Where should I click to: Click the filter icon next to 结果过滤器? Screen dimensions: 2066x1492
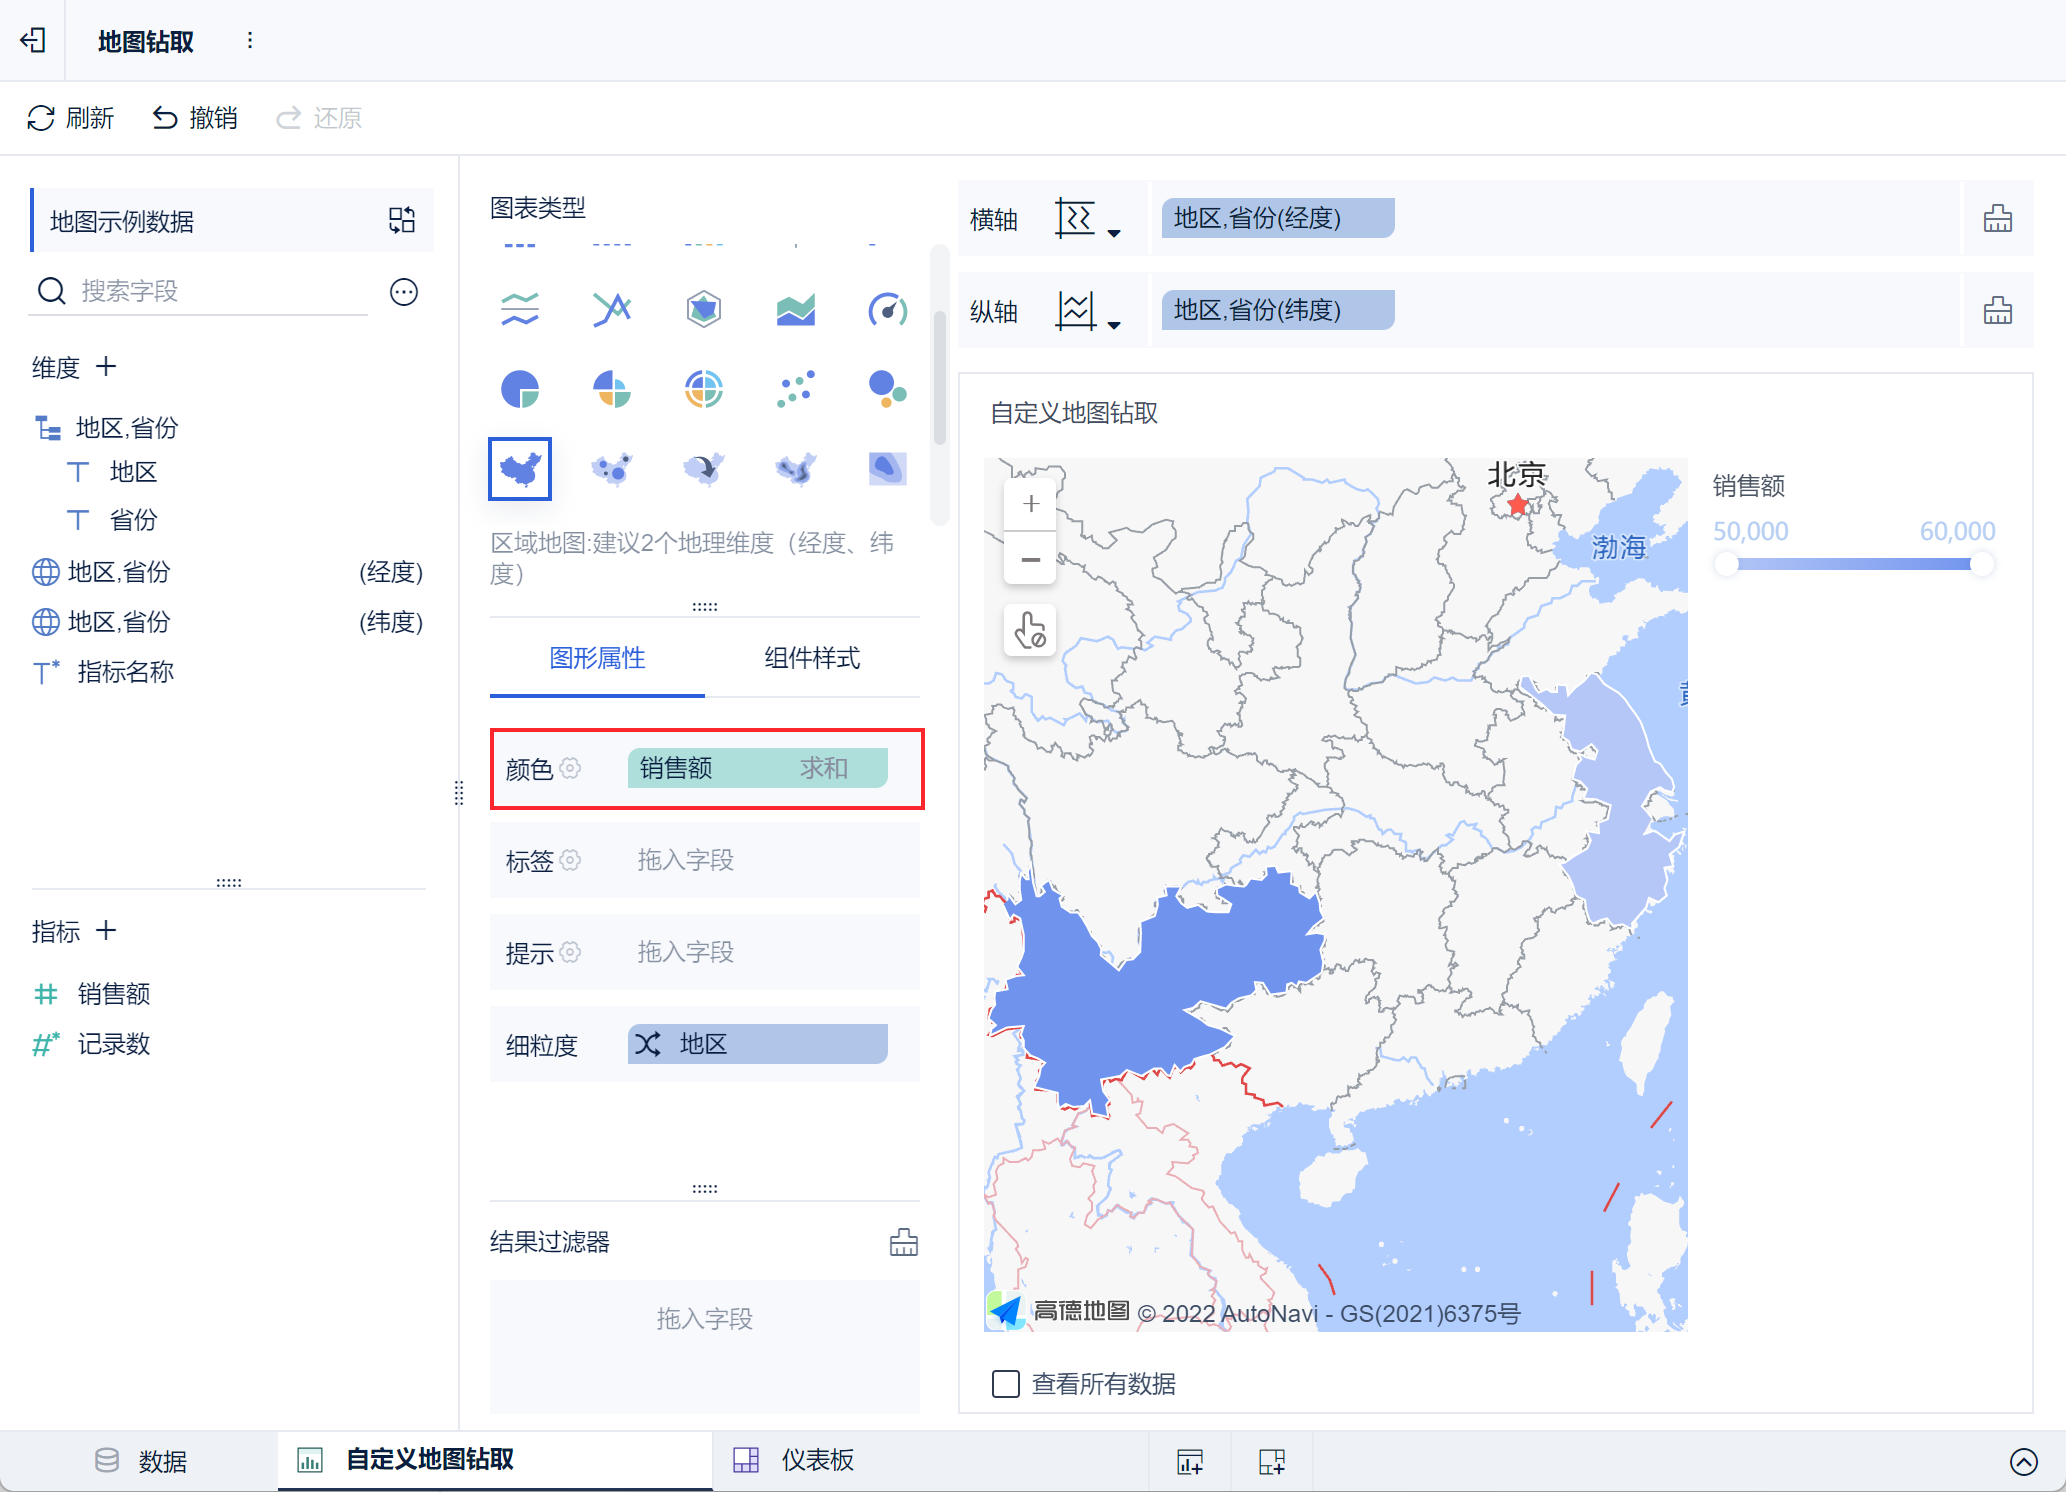point(903,1242)
